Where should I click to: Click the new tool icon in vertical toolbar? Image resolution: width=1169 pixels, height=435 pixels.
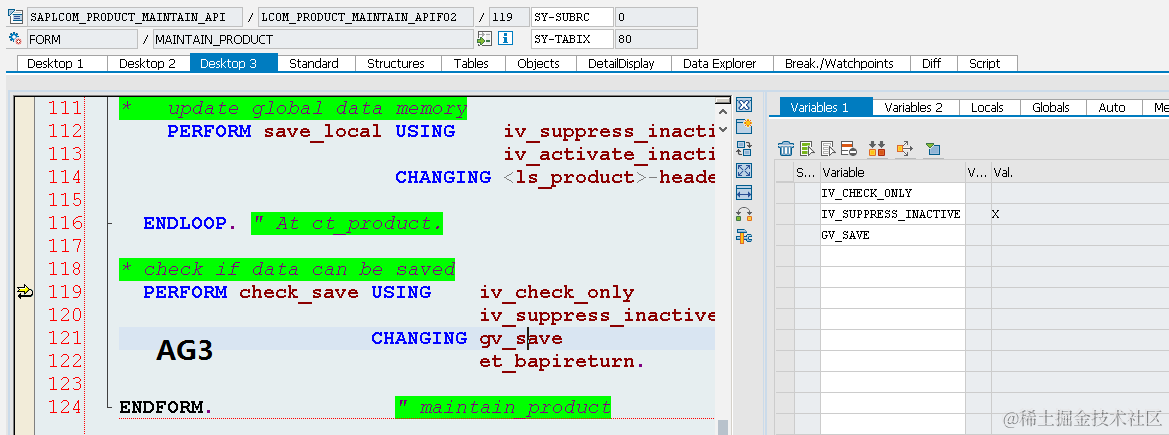[743, 126]
